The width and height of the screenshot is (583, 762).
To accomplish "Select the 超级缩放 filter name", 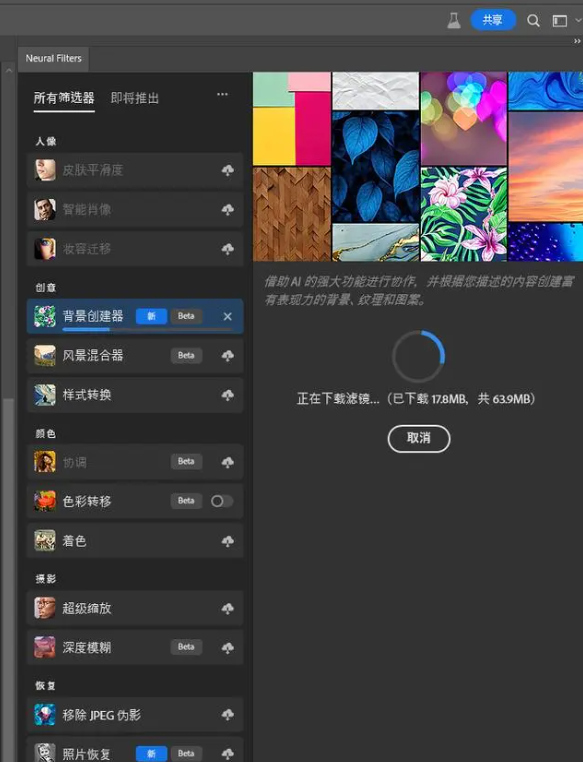I will point(86,608).
